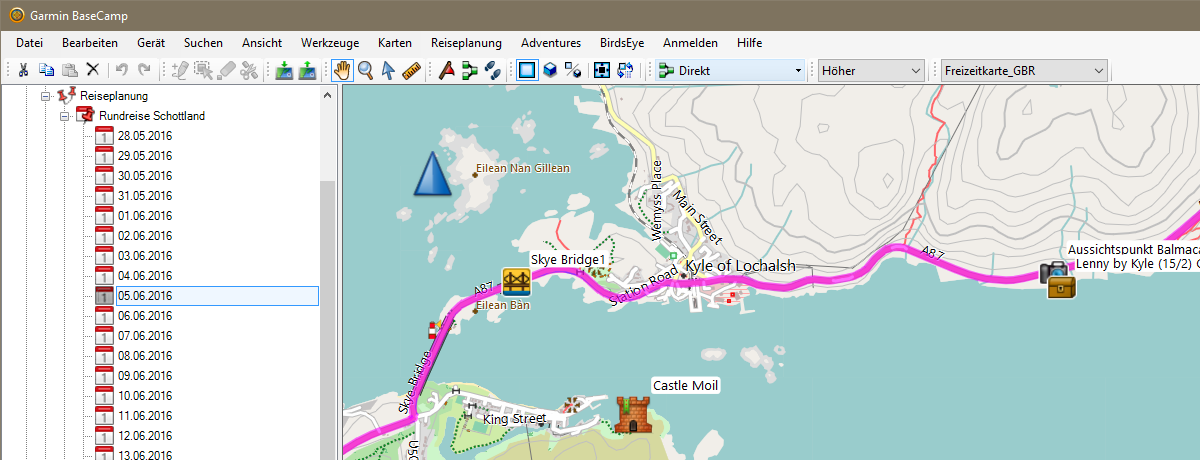The width and height of the screenshot is (1200, 460).
Task: Click the Reiseplanung folder label
Action: 114,96
